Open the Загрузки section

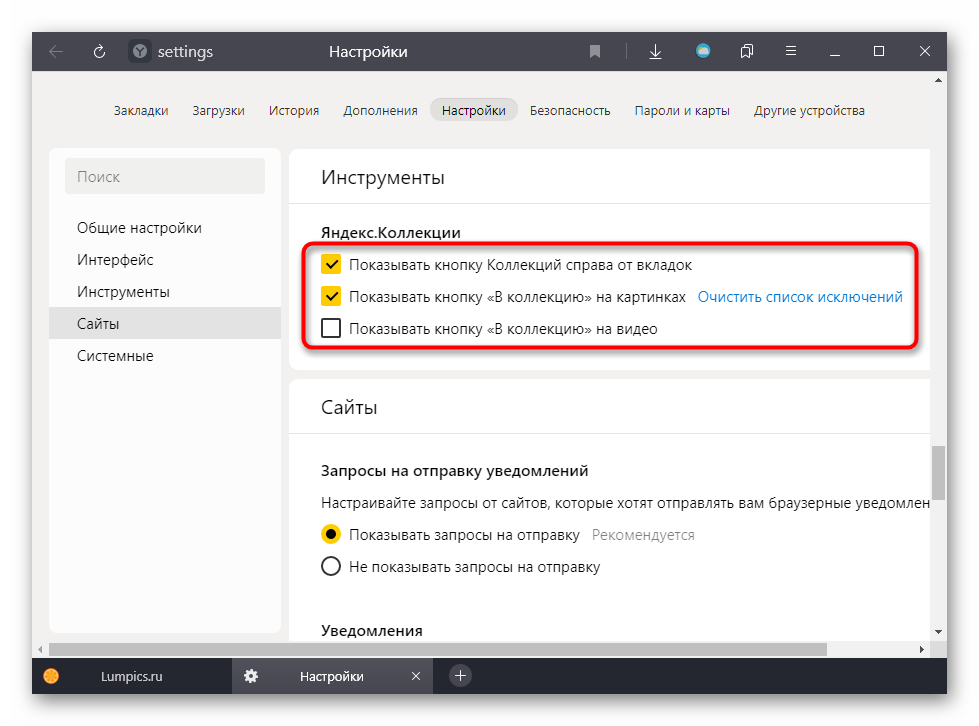(219, 110)
